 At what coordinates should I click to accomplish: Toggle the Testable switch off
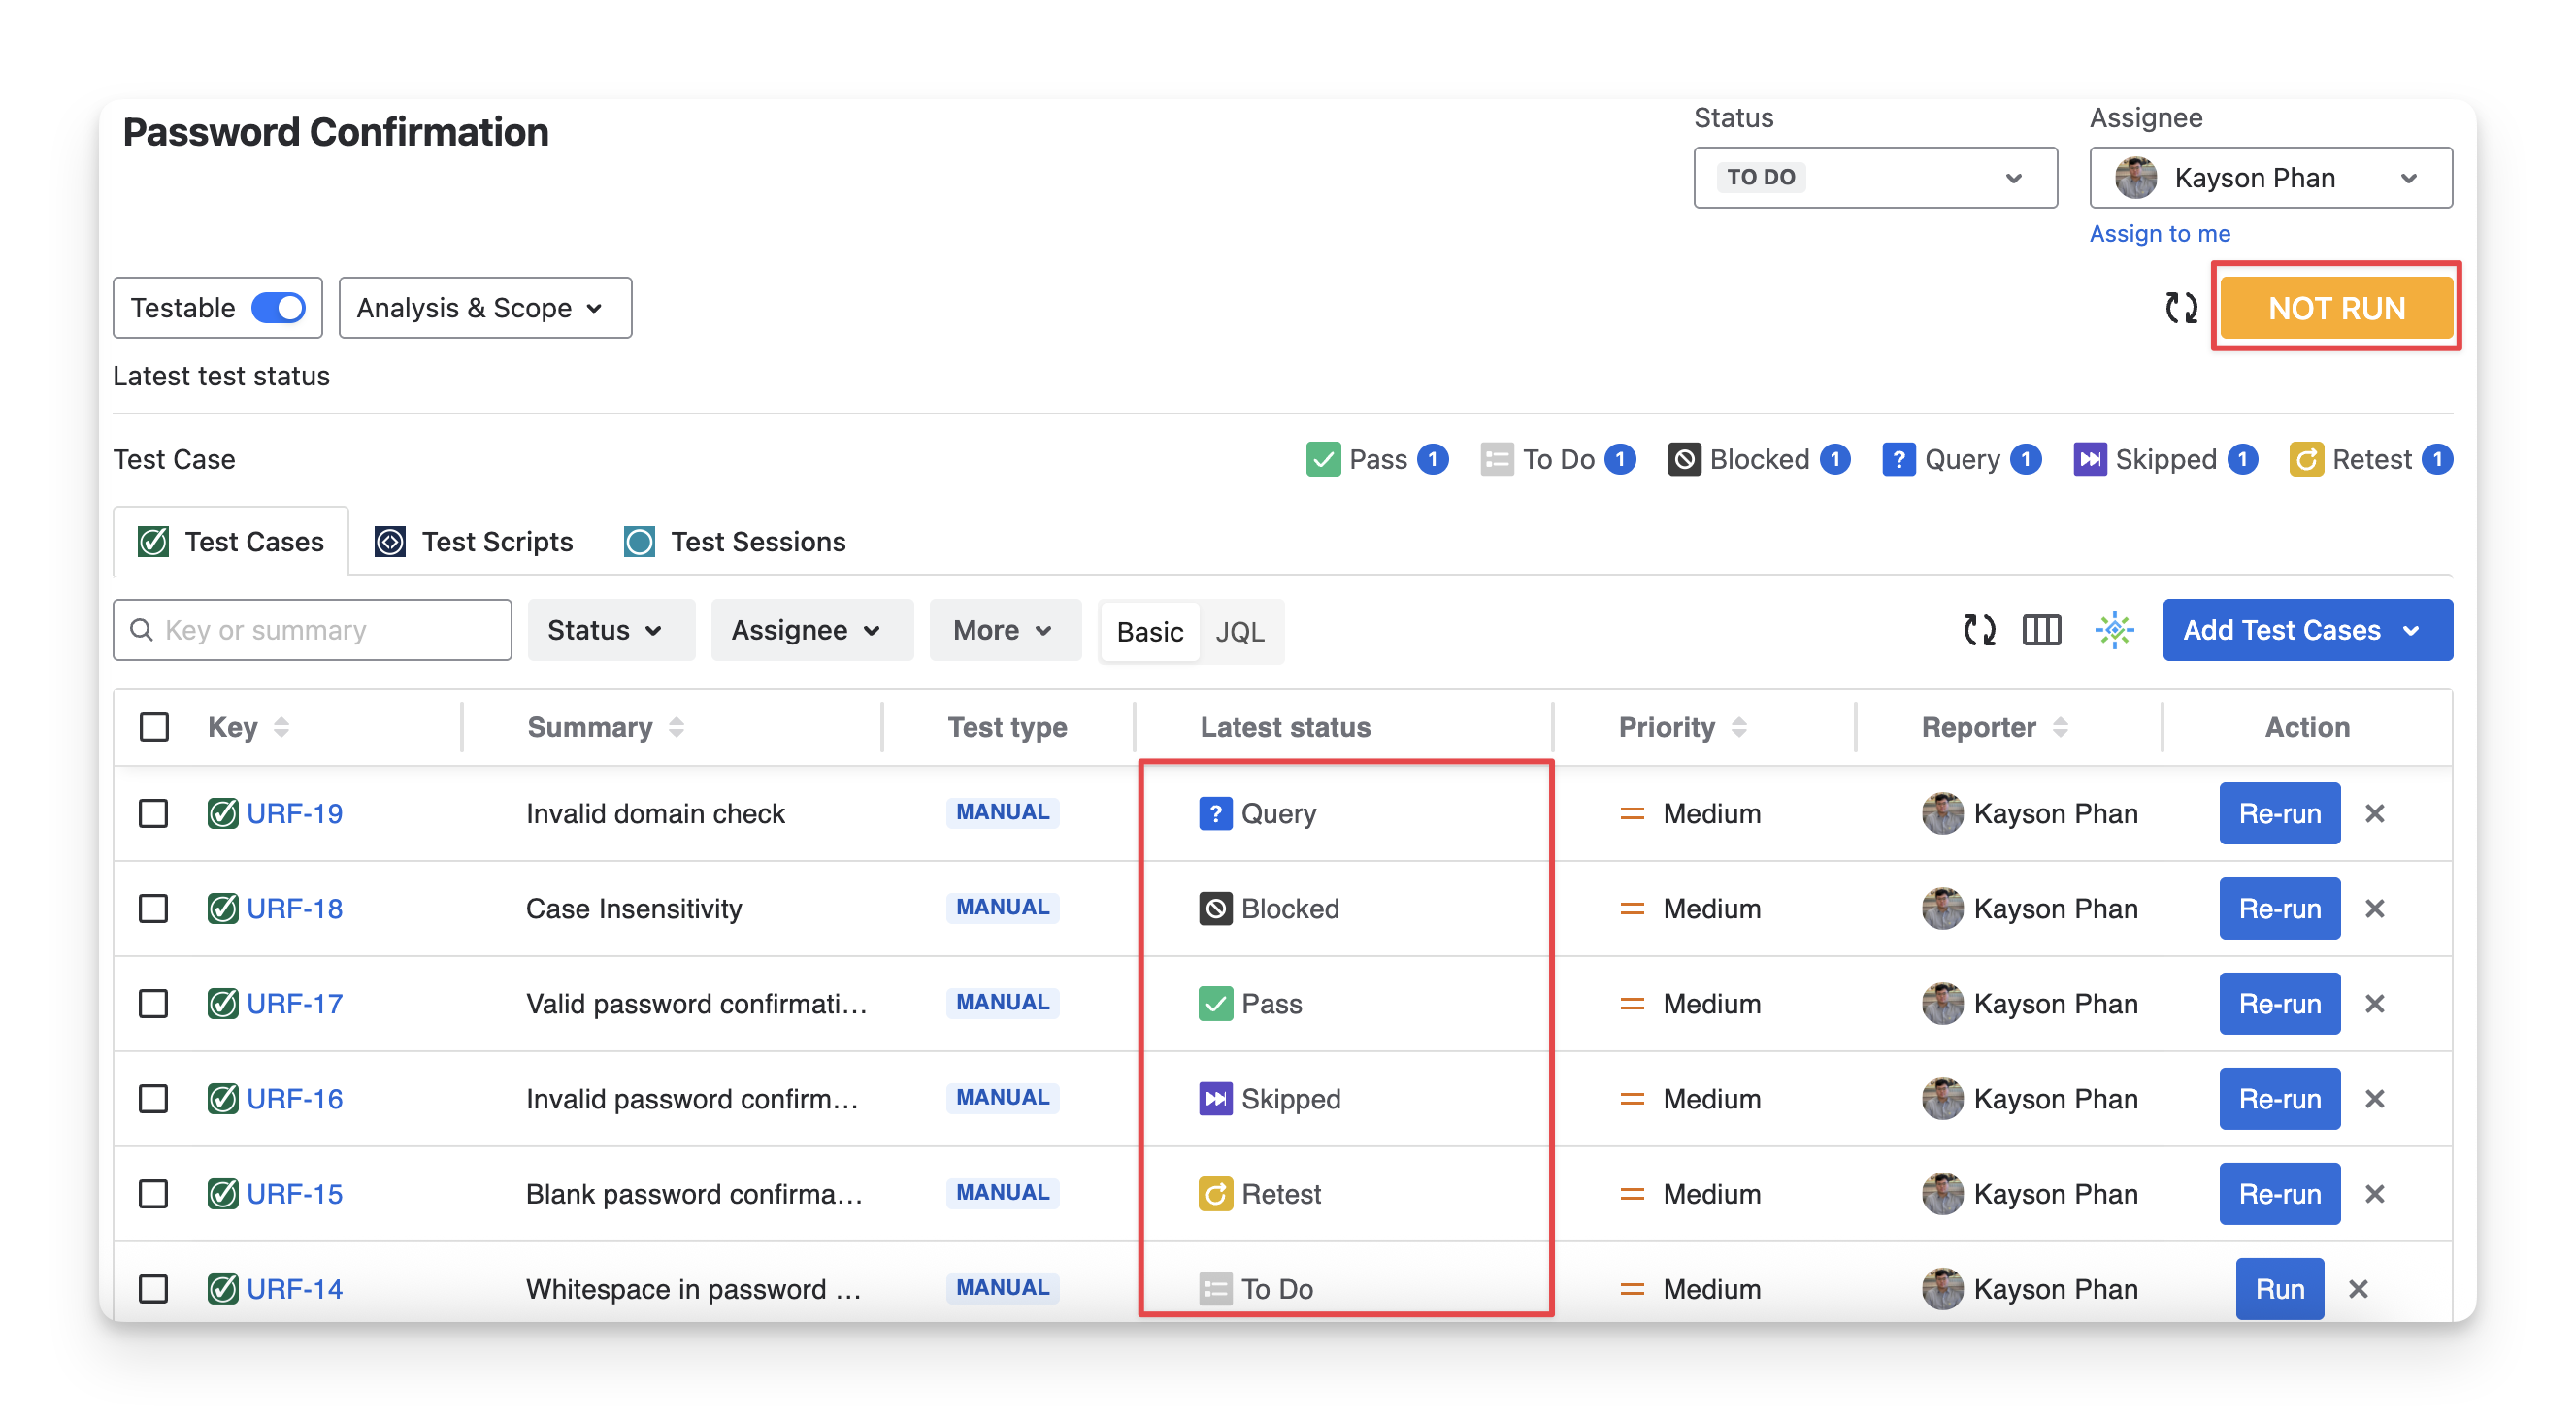[x=278, y=308]
